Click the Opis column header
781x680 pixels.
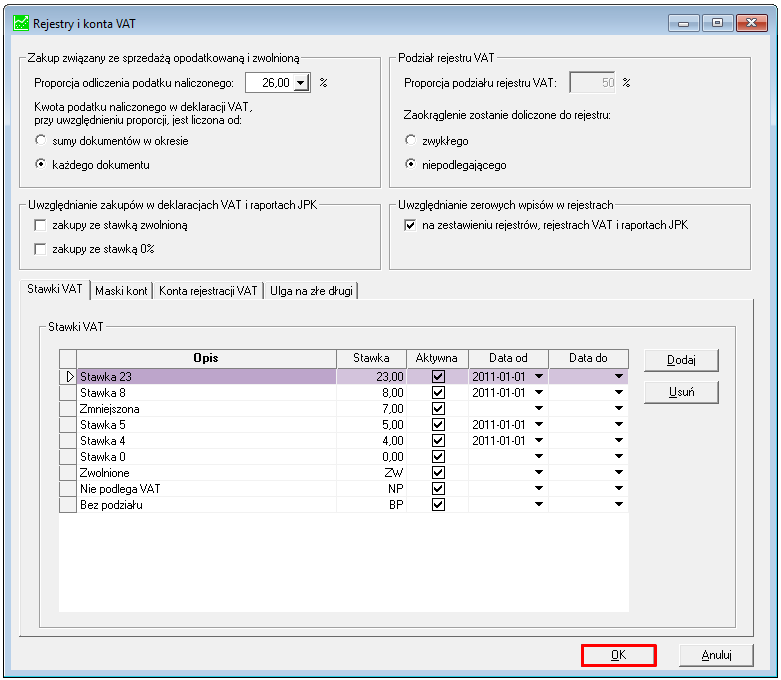[x=206, y=358]
